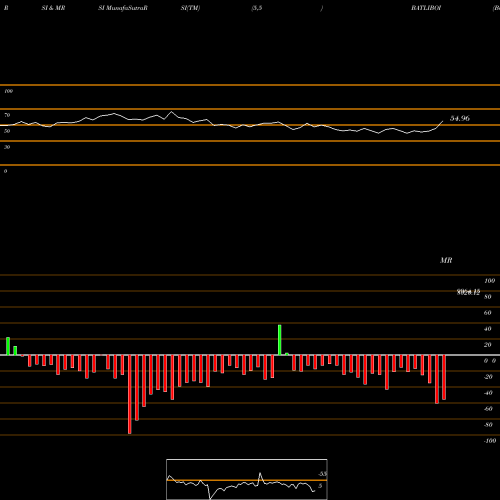Open the mini RSI chart thumbnail

(x=247, y=479)
